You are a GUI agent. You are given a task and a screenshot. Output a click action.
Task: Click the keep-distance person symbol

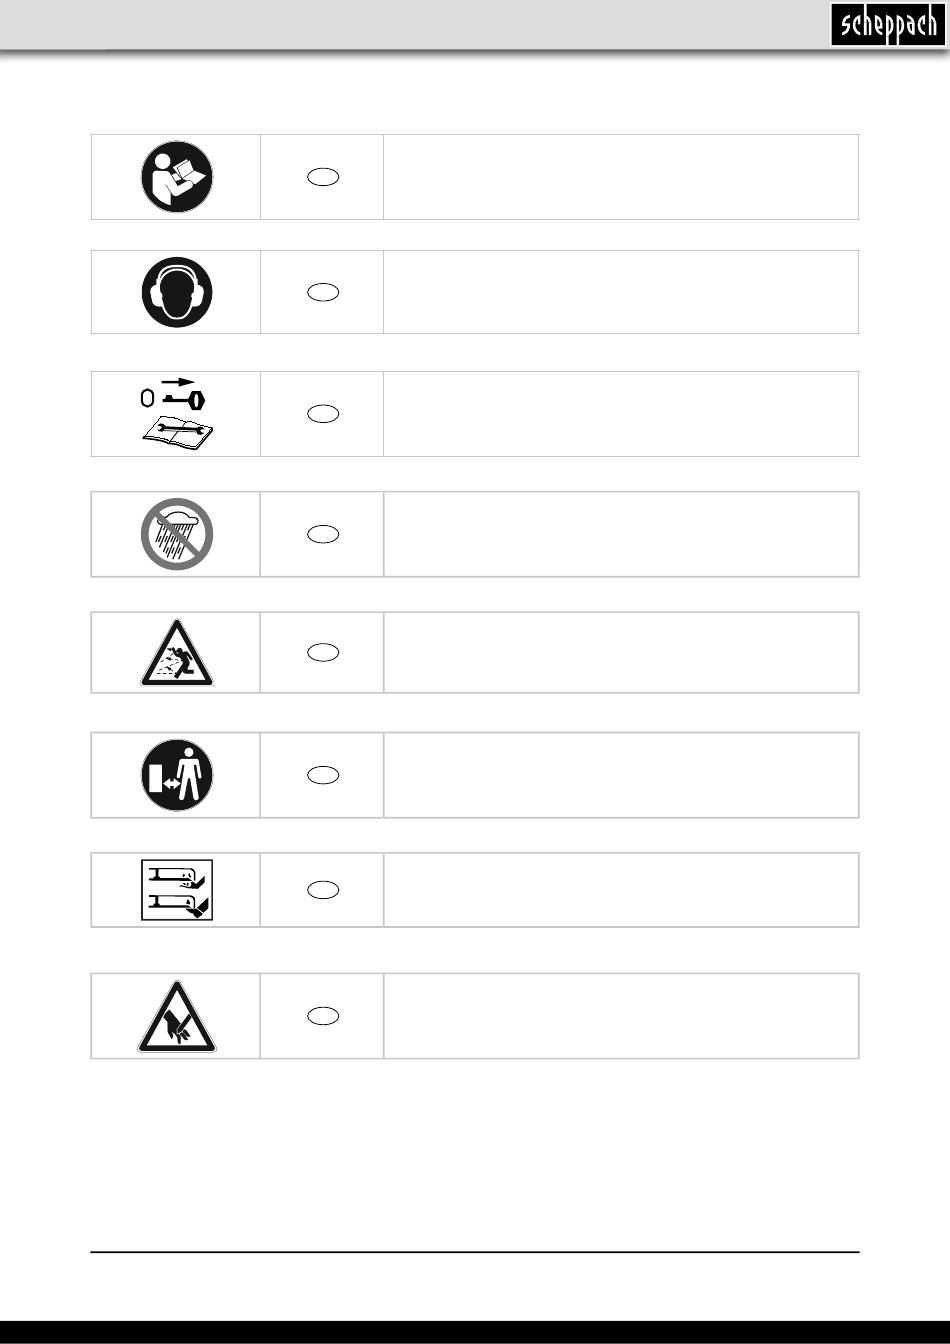176,775
